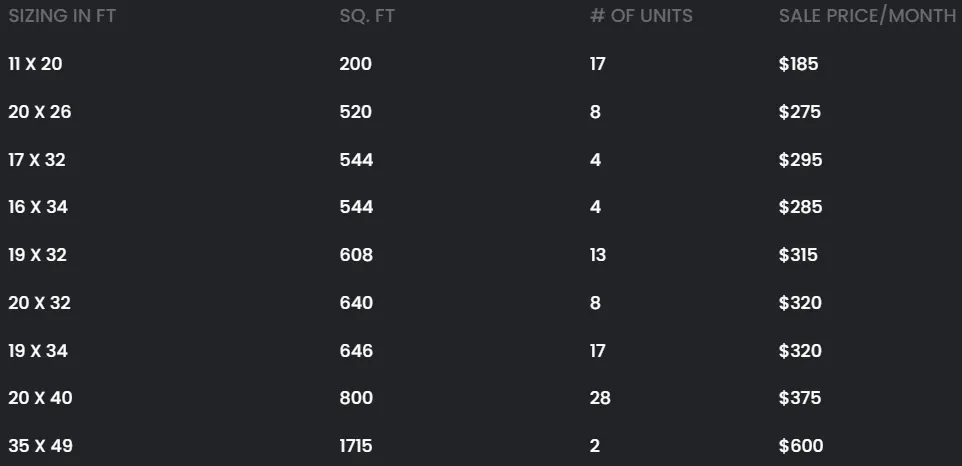Click the 800 square feet value
The image size is (962, 466).
356,398
